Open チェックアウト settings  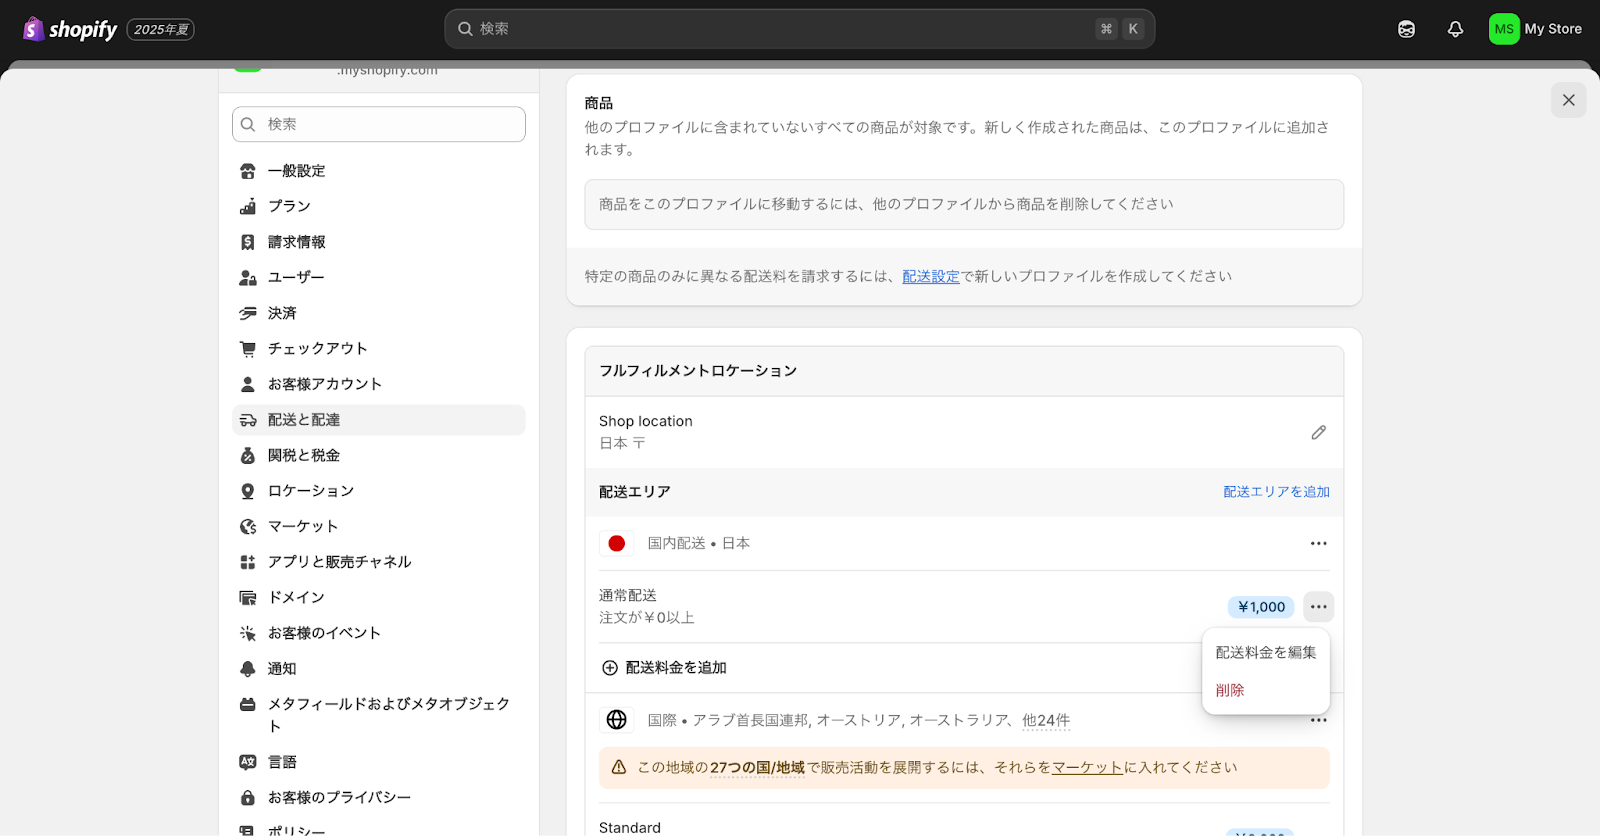point(379,348)
